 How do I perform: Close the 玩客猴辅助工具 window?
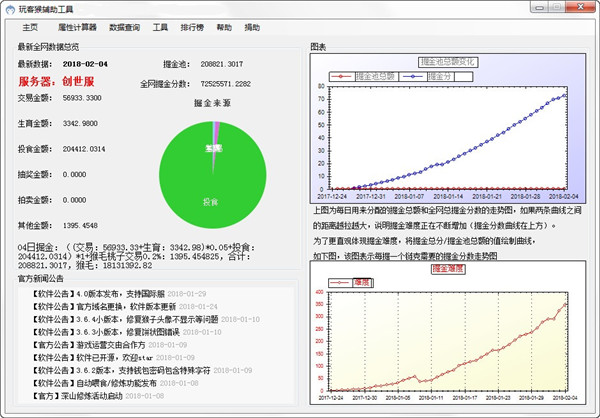tap(580, 7)
